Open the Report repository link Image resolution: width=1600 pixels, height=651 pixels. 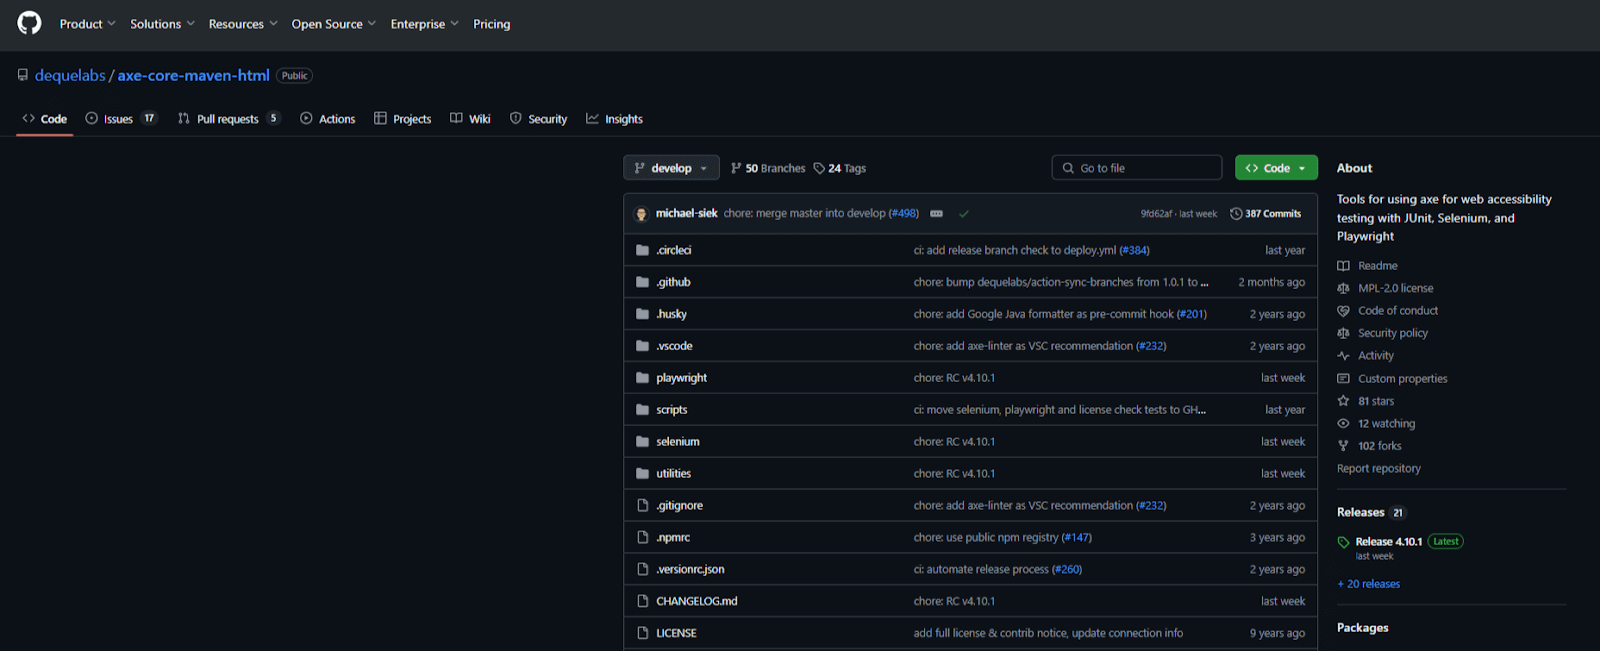(x=1379, y=469)
